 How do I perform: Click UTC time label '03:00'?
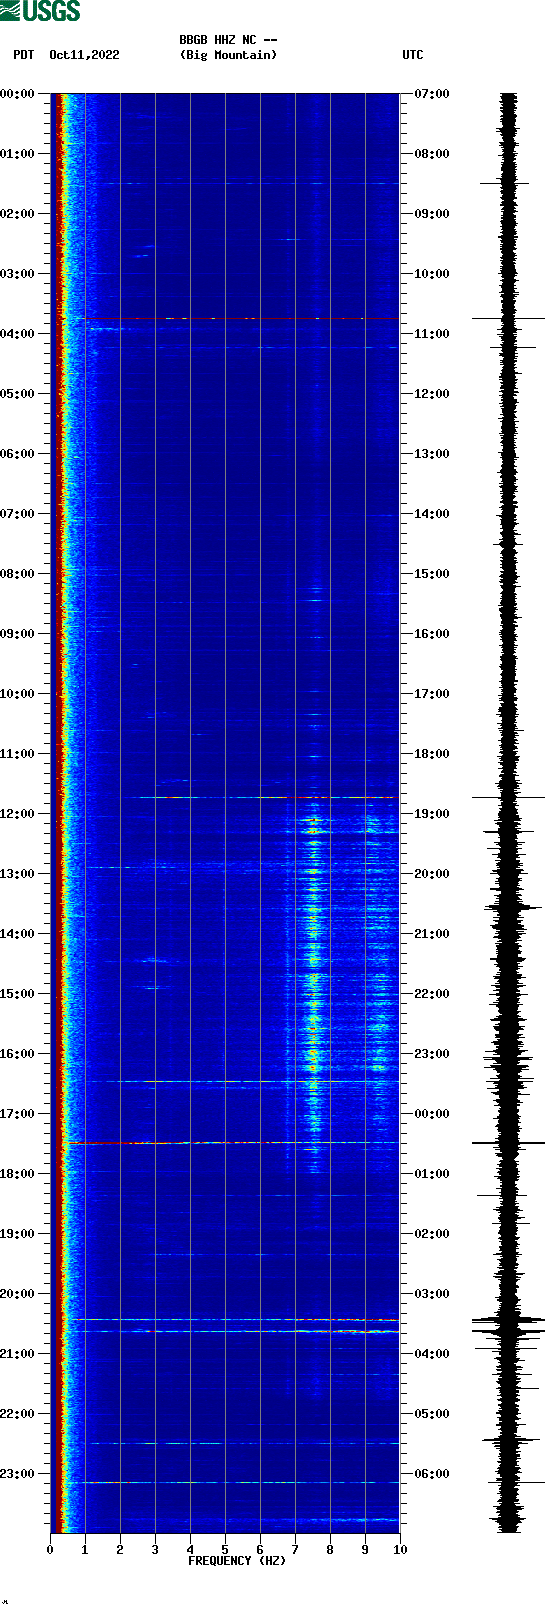coord(432,1294)
